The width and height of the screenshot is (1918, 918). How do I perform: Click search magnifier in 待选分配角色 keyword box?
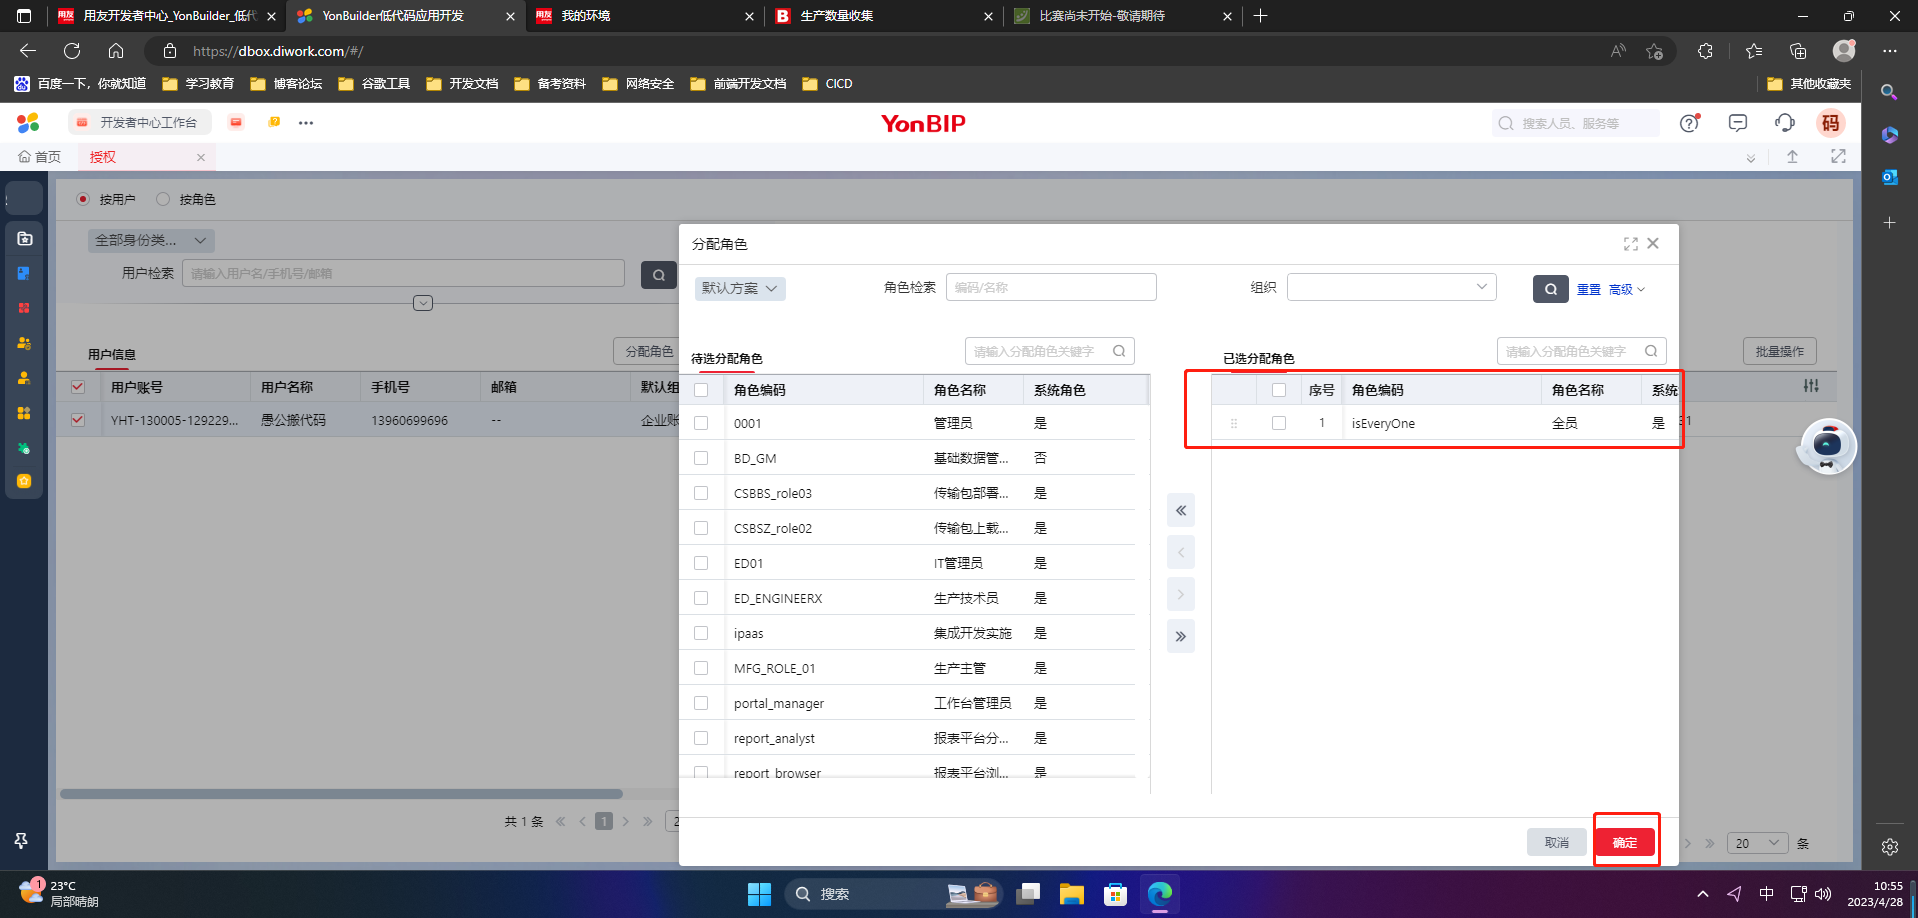[x=1119, y=351]
